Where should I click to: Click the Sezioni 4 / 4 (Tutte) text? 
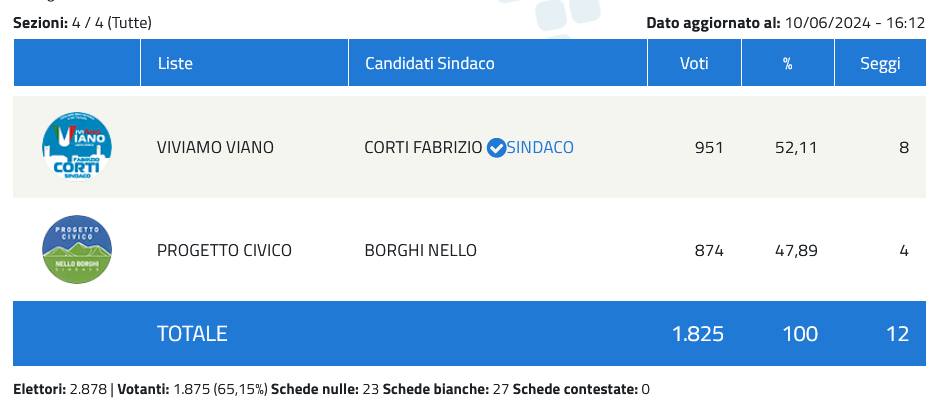click(82, 22)
